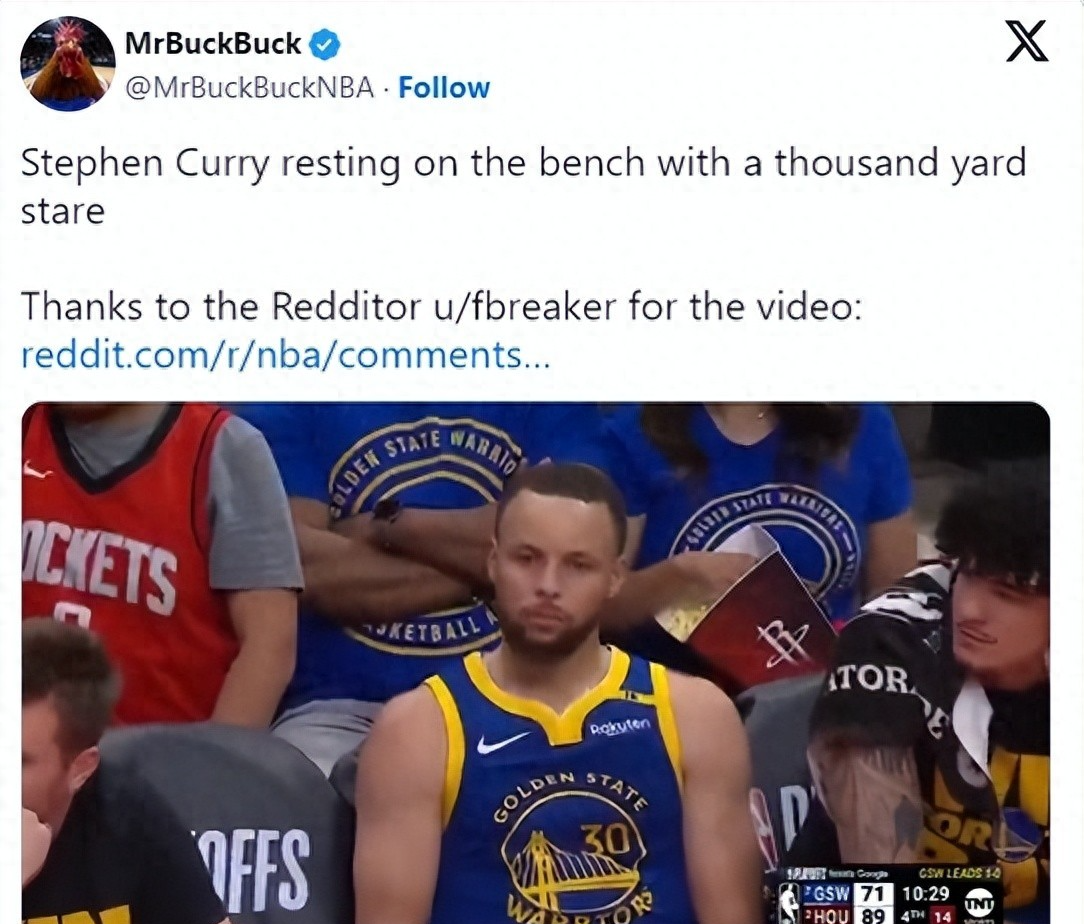Click the GSW LEADS series text

click(958, 874)
